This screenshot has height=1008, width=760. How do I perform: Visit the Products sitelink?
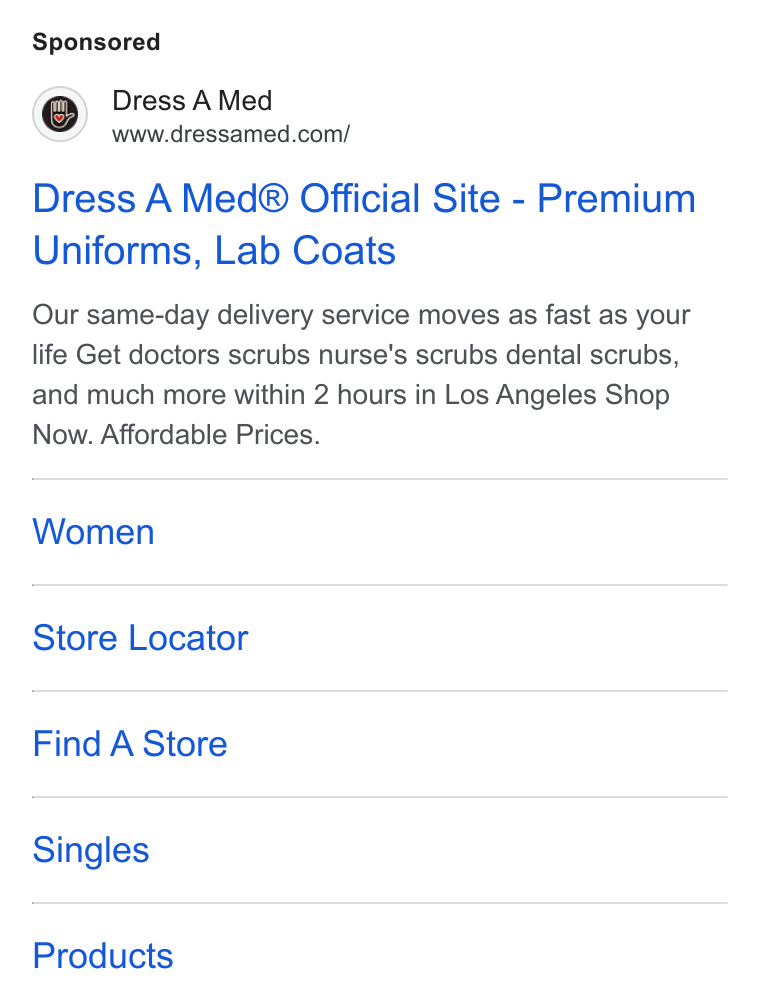point(103,956)
